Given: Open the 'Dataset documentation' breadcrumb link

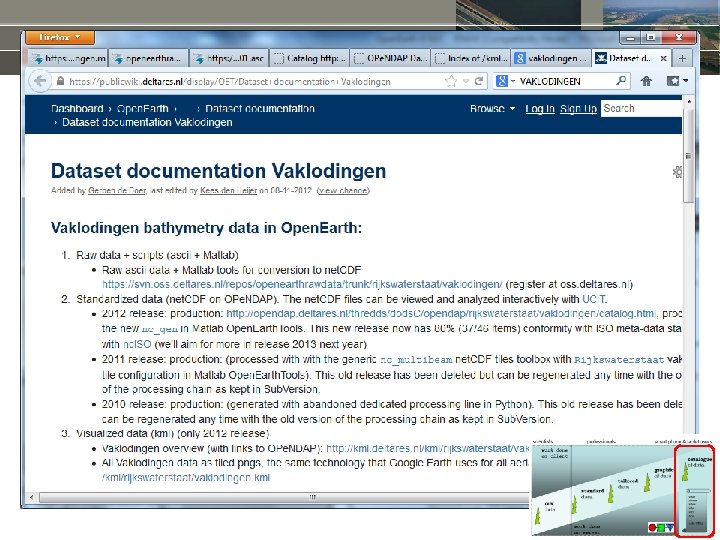Looking at the screenshot, I should coord(260,109).
